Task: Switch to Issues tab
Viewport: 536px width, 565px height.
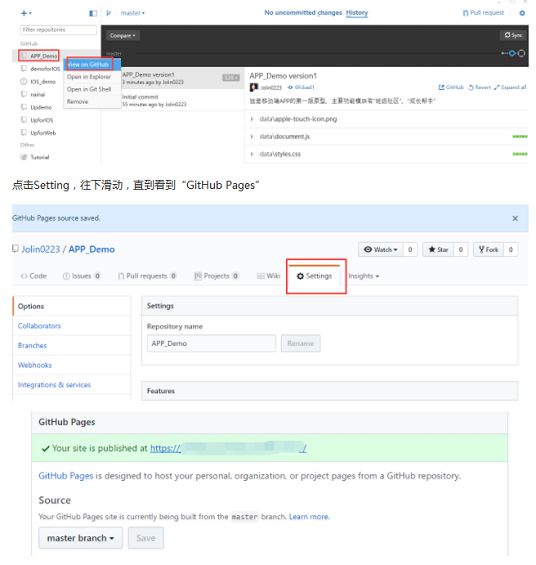Action: (81, 276)
